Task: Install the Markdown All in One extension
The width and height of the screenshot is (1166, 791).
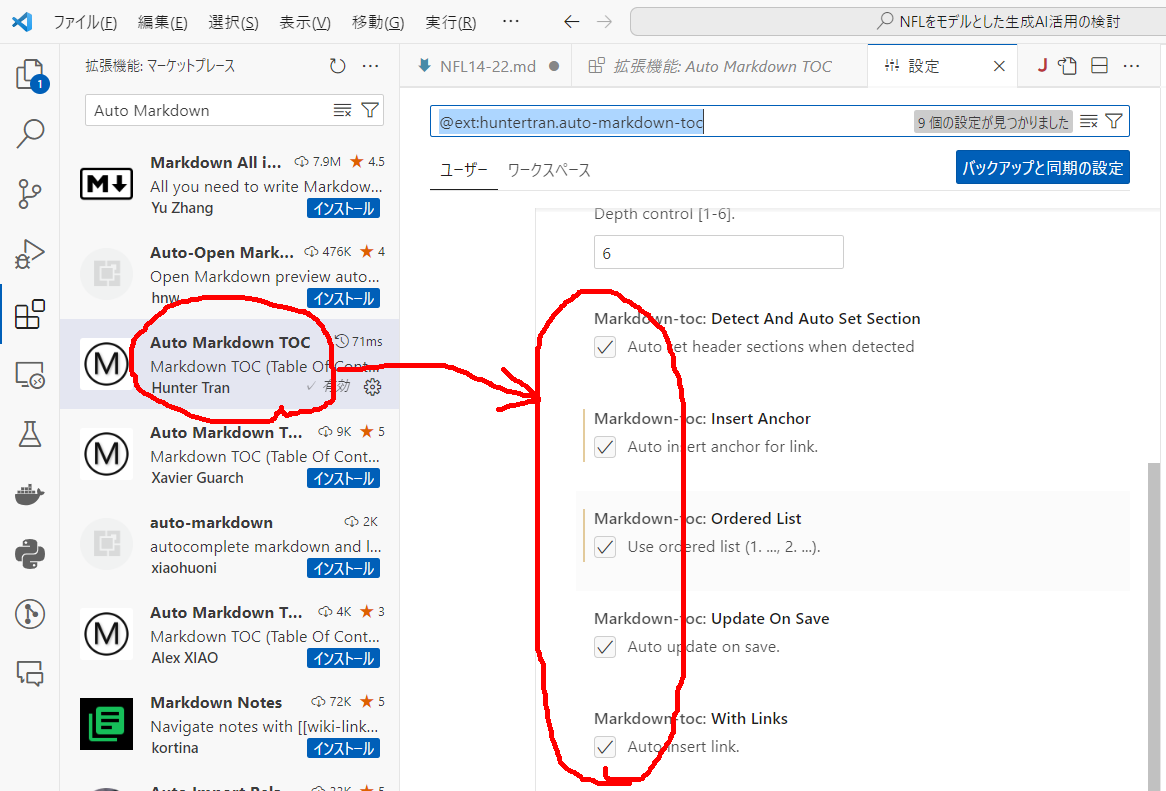Action: pyautogui.click(x=343, y=209)
